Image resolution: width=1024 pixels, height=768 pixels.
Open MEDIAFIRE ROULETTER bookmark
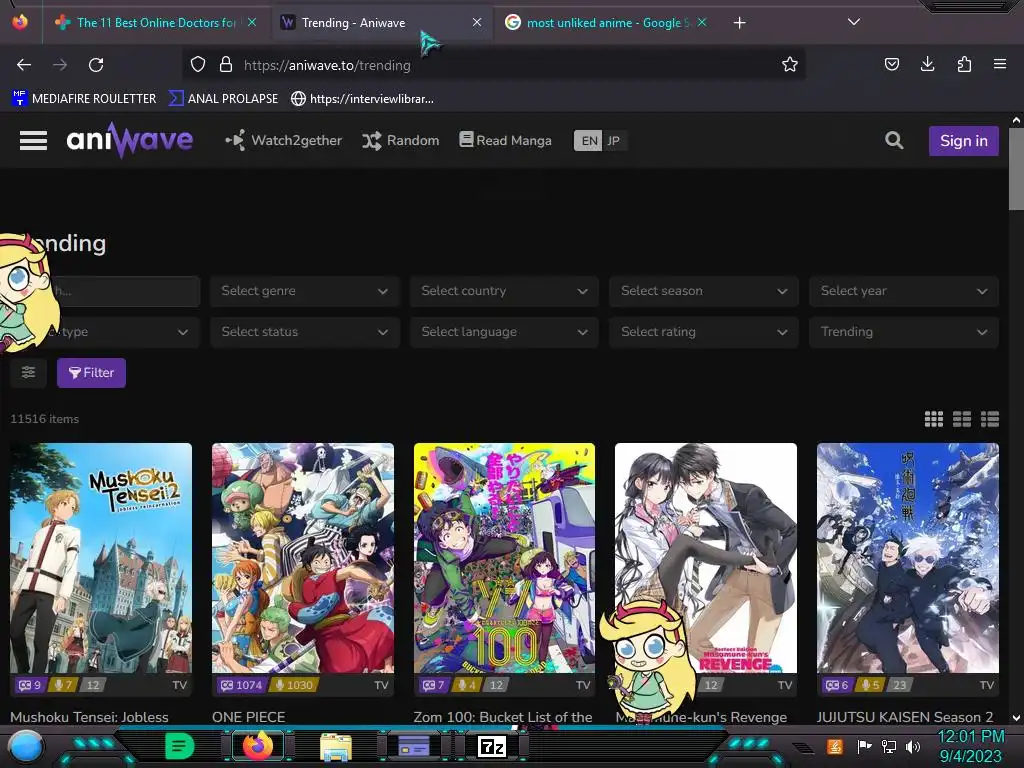tap(84, 99)
